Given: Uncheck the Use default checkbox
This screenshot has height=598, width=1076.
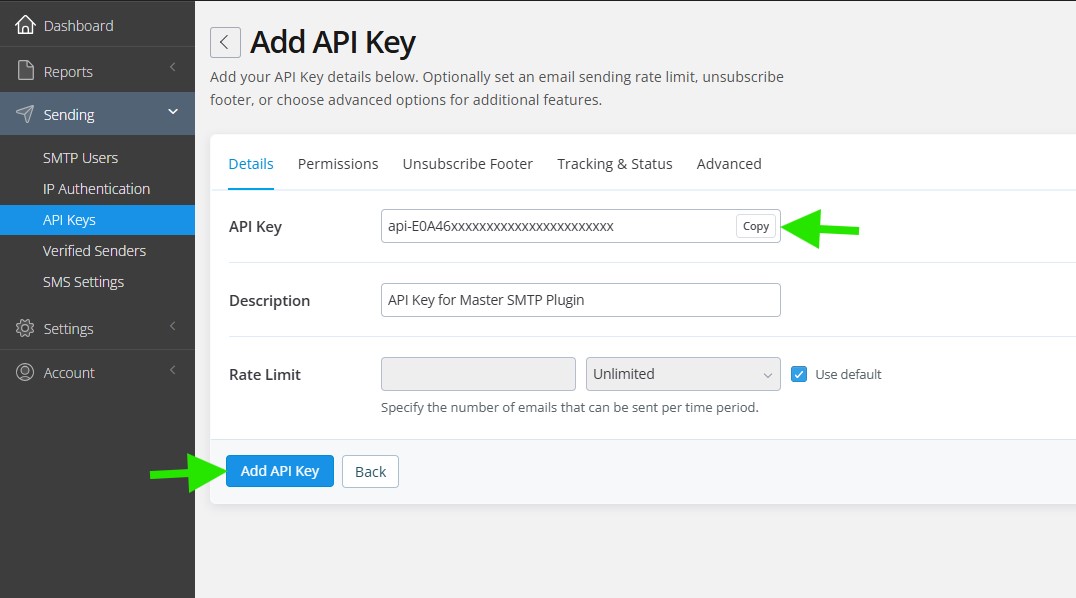Looking at the screenshot, I should tap(799, 374).
